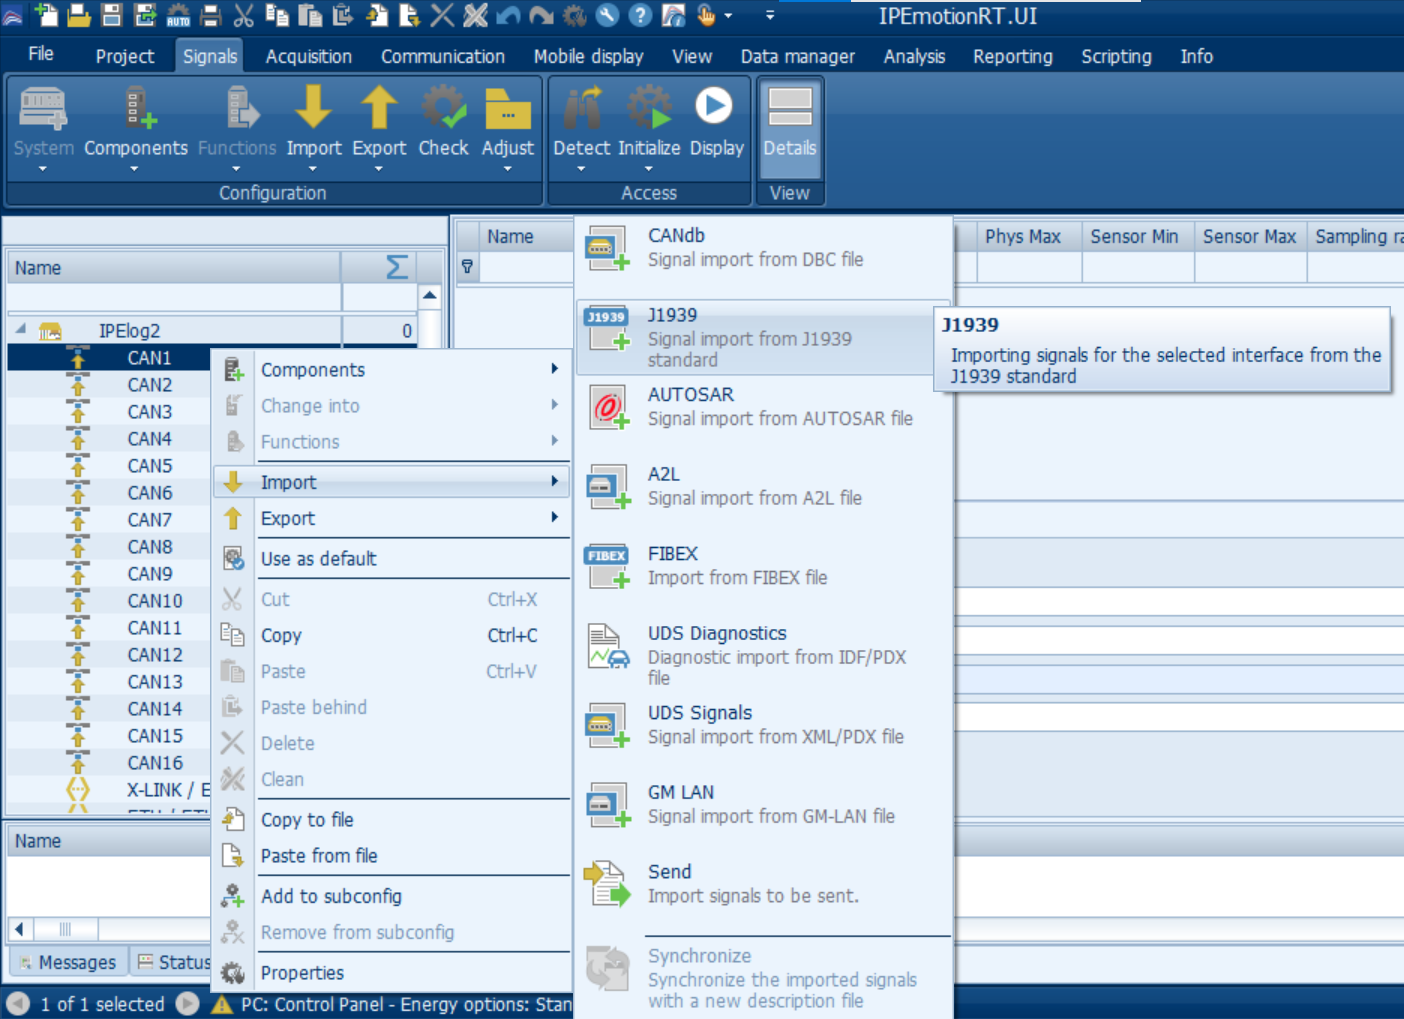Switch to the Communication tab
This screenshot has height=1019, width=1404.
(x=442, y=56)
